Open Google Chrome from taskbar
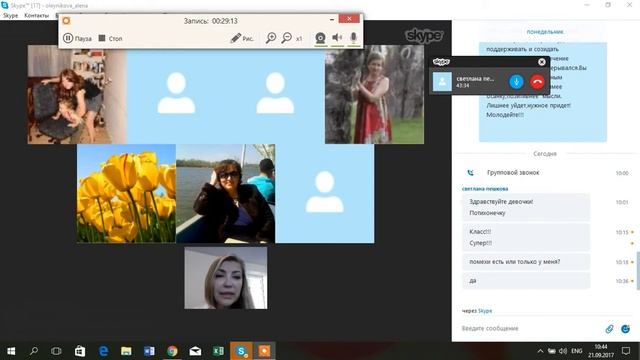Screen dimensions: 640x360 coord(172,351)
